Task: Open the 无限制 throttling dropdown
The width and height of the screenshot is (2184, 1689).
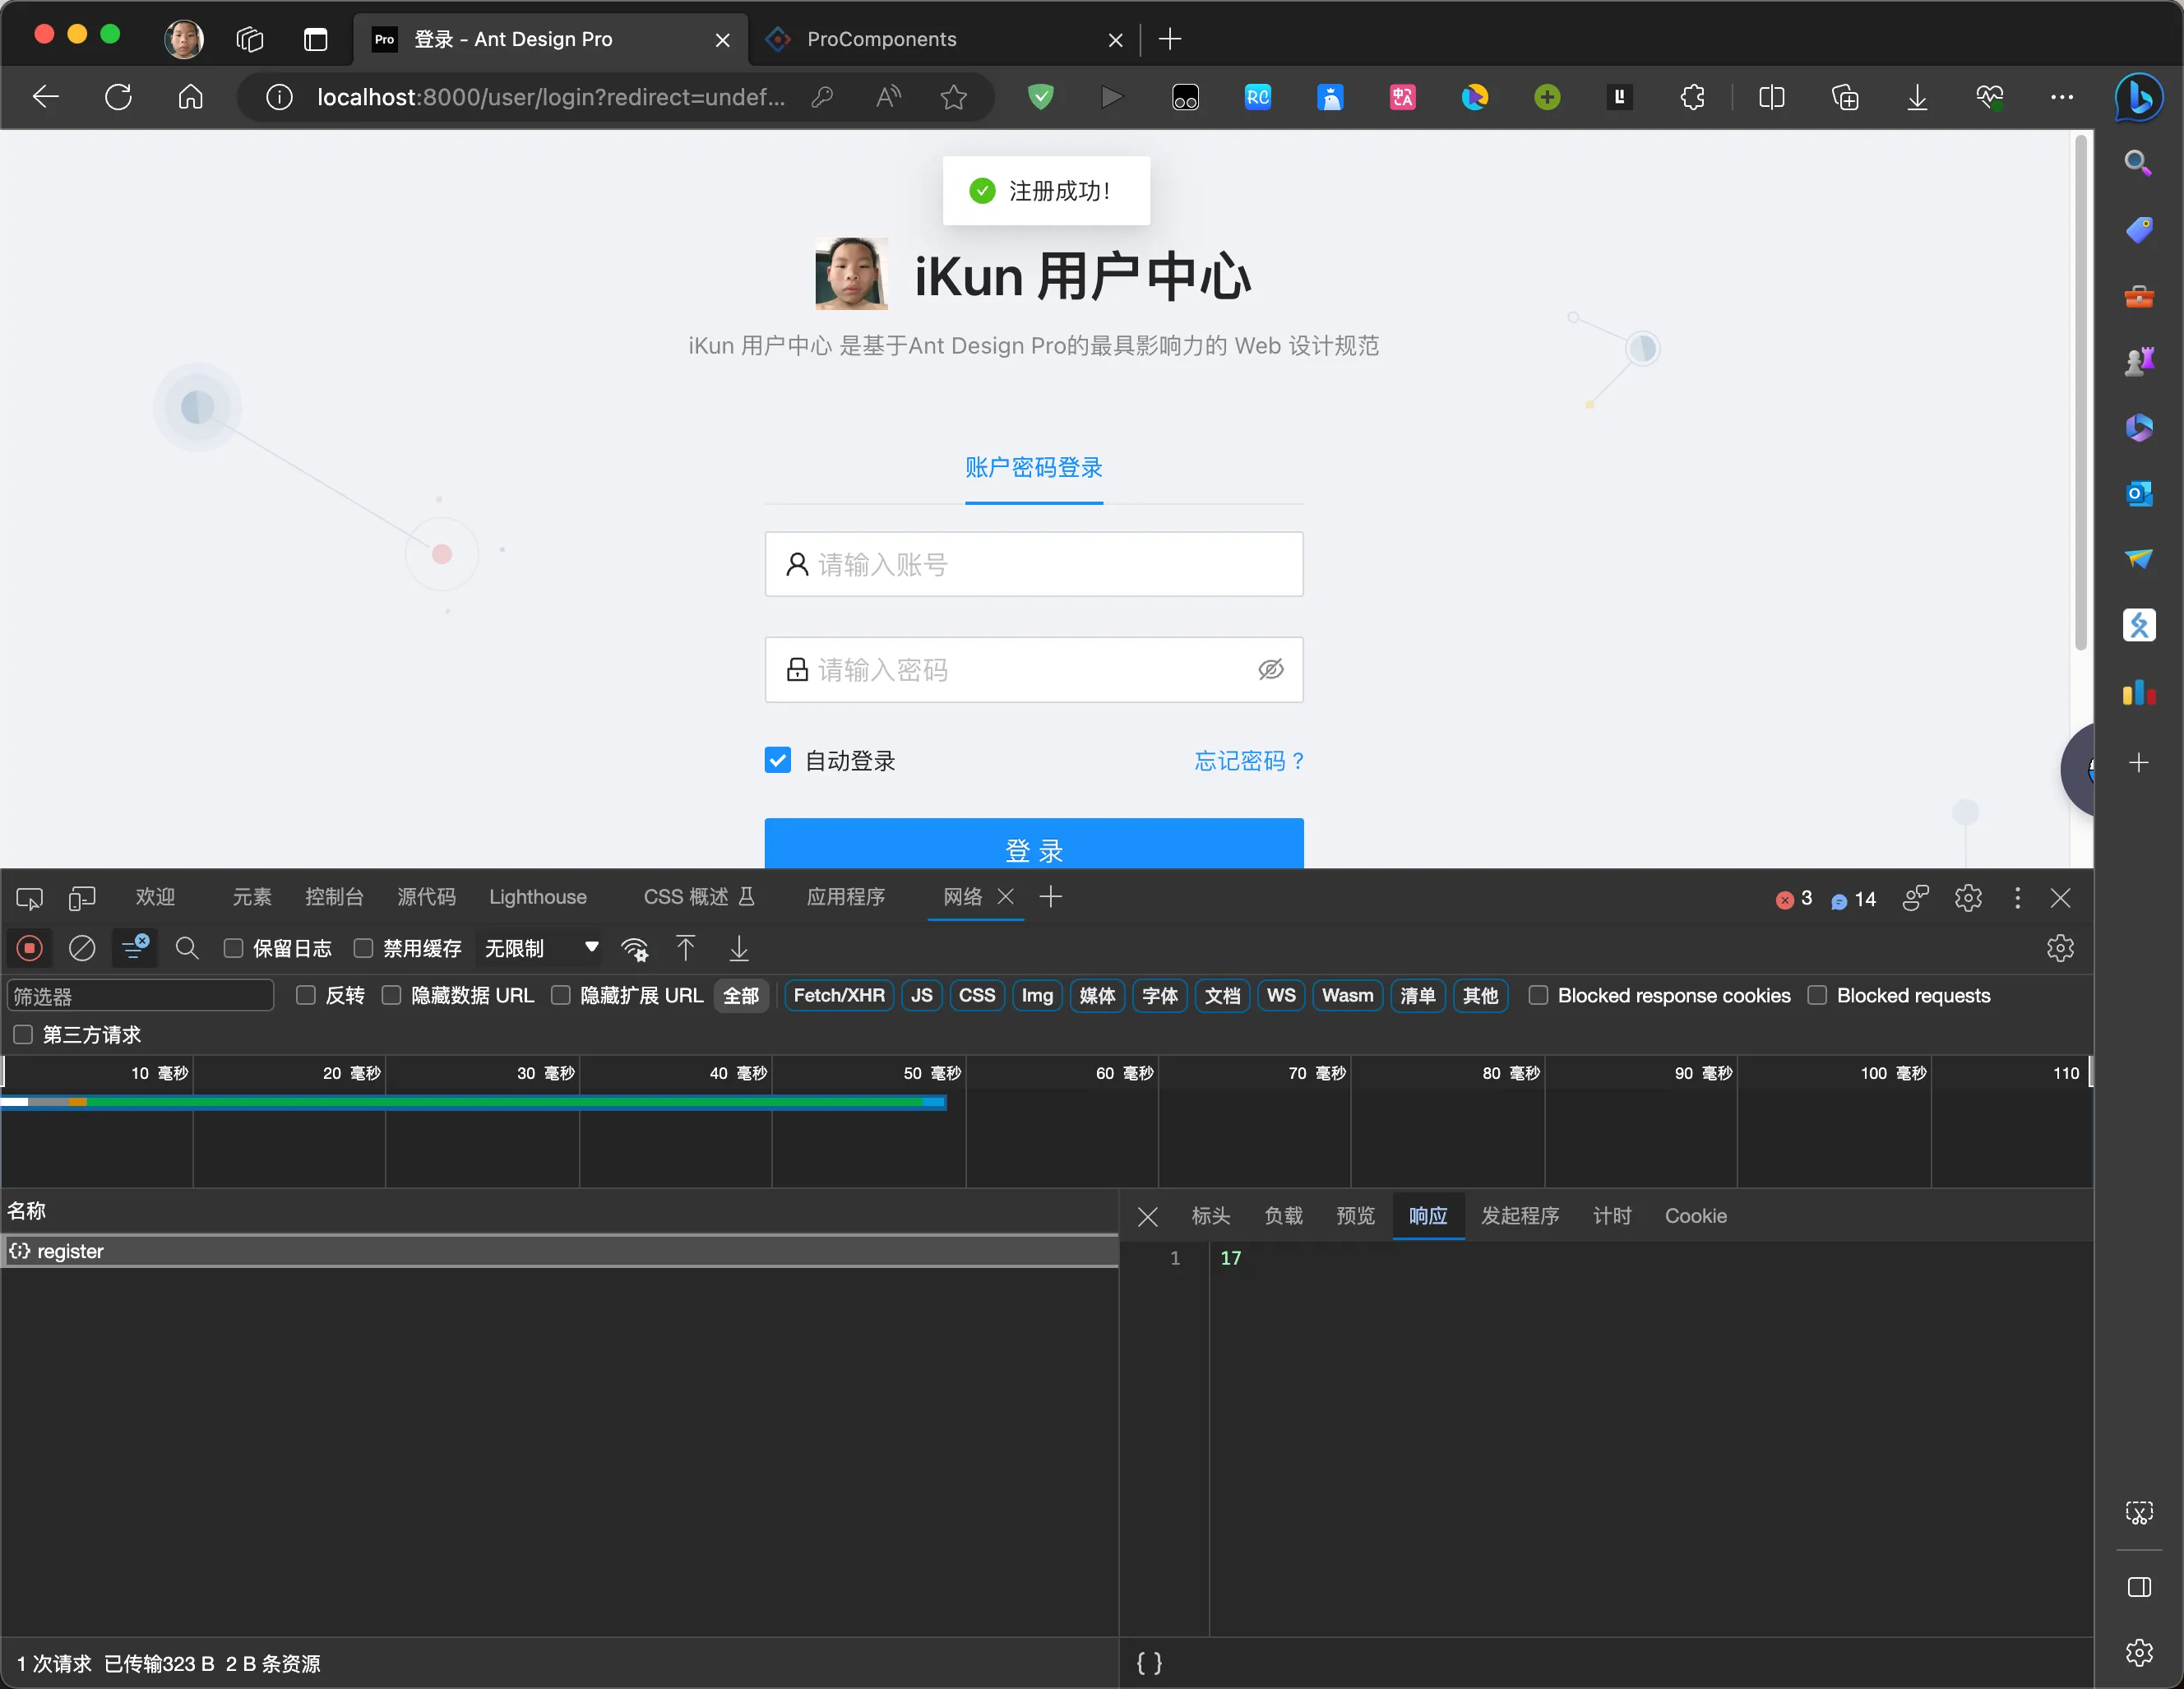Action: 541,948
